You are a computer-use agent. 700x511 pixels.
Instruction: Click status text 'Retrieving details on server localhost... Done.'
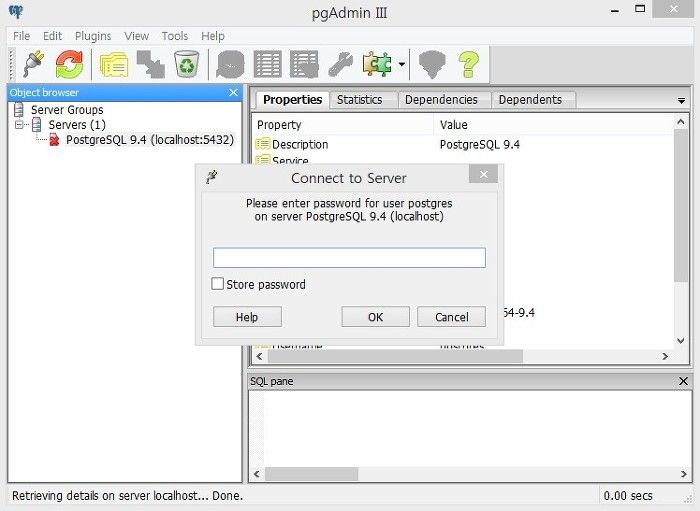(x=127, y=495)
